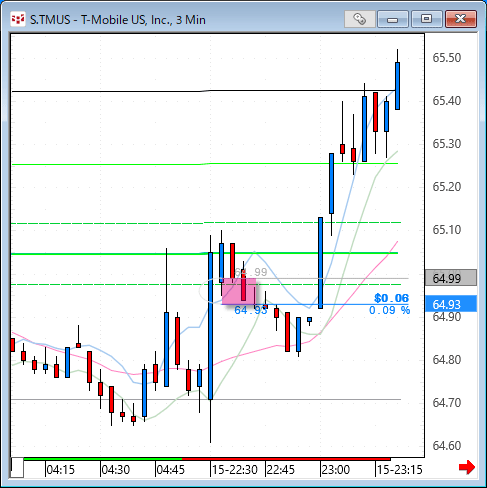Viewport: 487px width, 488px height.
Task: Click the 04:15 time axis label
Action: 61,470
